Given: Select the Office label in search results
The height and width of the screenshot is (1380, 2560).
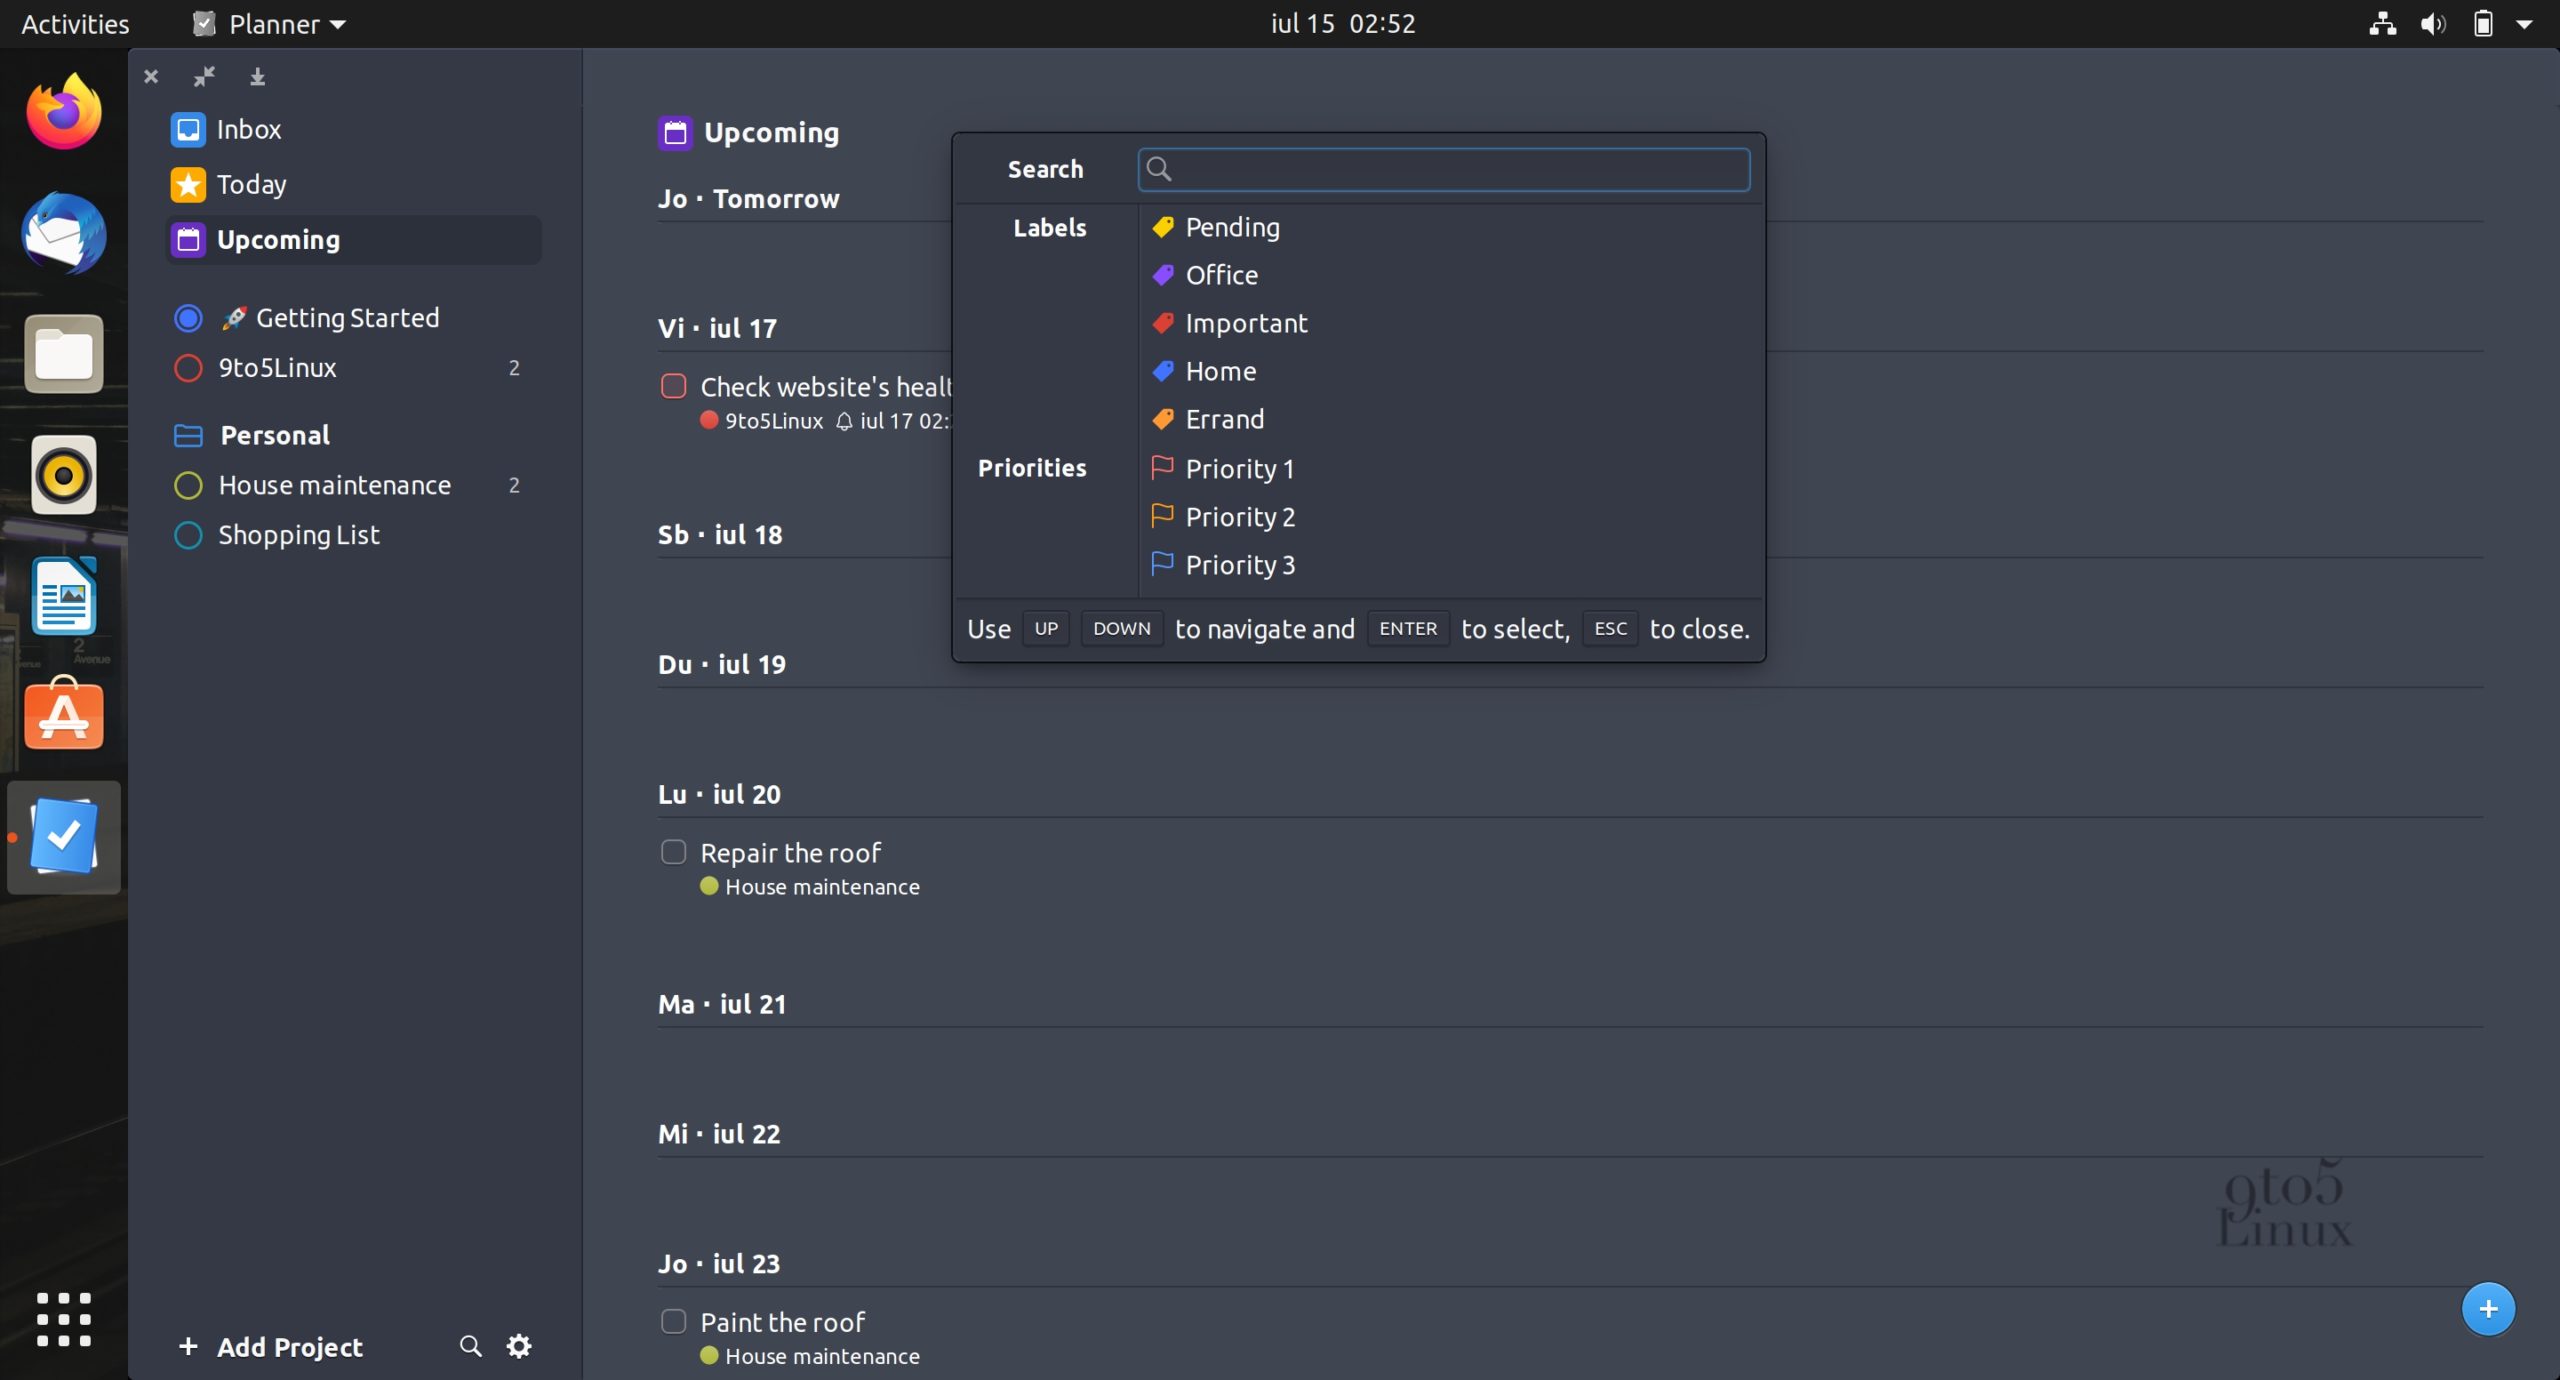Looking at the screenshot, I should click(1222, 275).
